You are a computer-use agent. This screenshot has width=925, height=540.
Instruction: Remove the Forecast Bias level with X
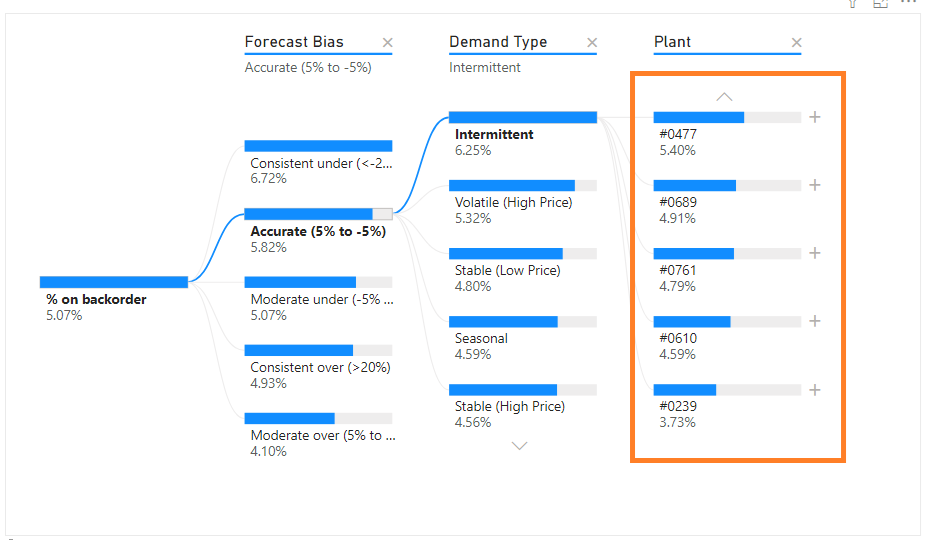pos(388,43)
